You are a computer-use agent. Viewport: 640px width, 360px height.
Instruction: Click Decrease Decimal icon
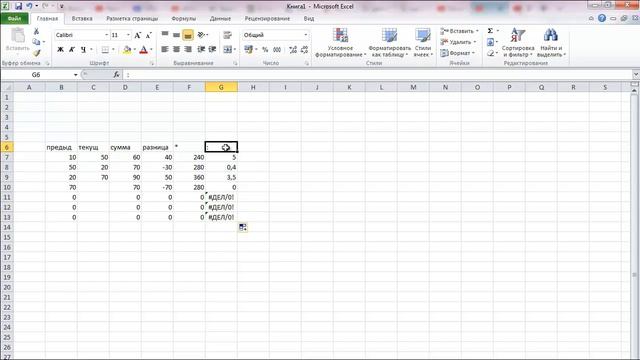click(x=304, y=49)
